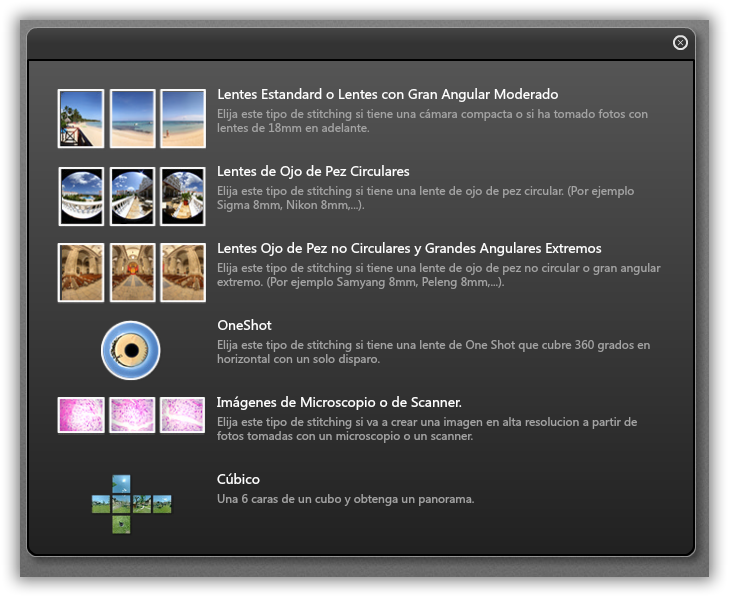Click the description about 360 grados en horizontal
The image size is (729, 597).
click(433, 352)
